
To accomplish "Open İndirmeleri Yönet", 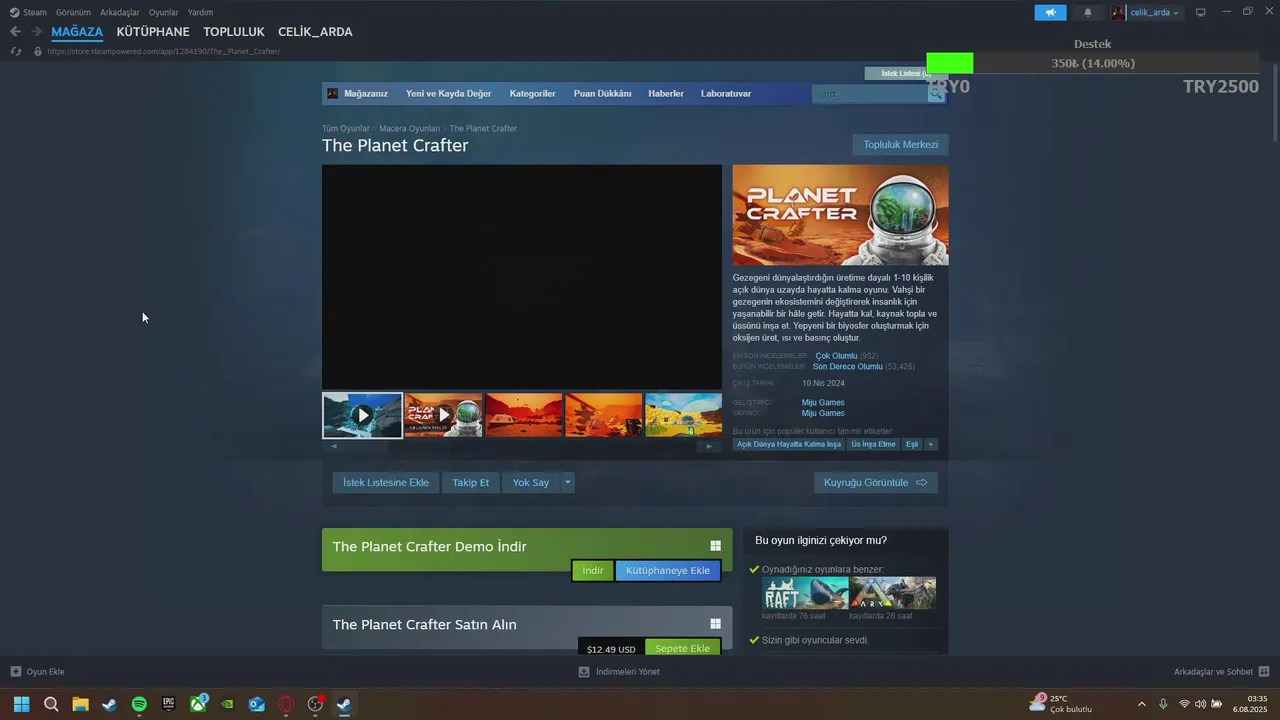I will pos(619,672).
